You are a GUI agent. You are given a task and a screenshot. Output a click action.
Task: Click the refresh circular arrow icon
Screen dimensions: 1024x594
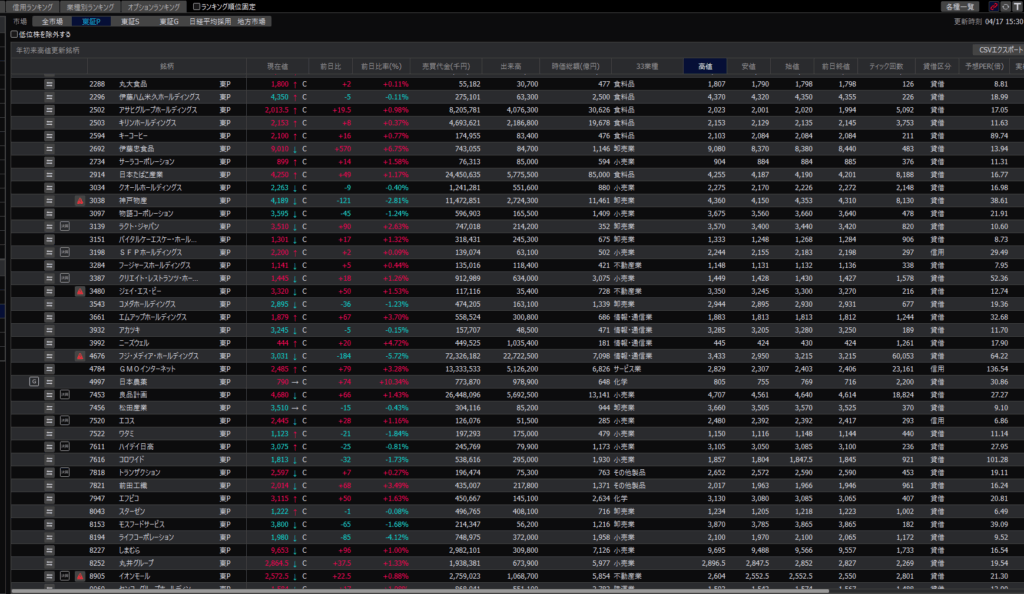point(1006,7)
